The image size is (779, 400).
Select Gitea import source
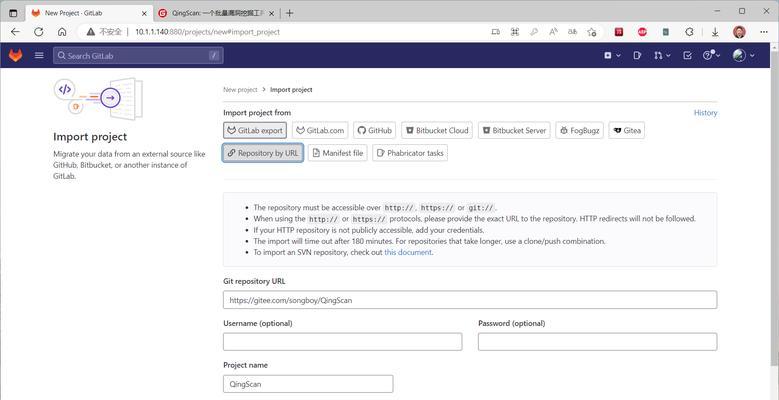pos(626,131)
